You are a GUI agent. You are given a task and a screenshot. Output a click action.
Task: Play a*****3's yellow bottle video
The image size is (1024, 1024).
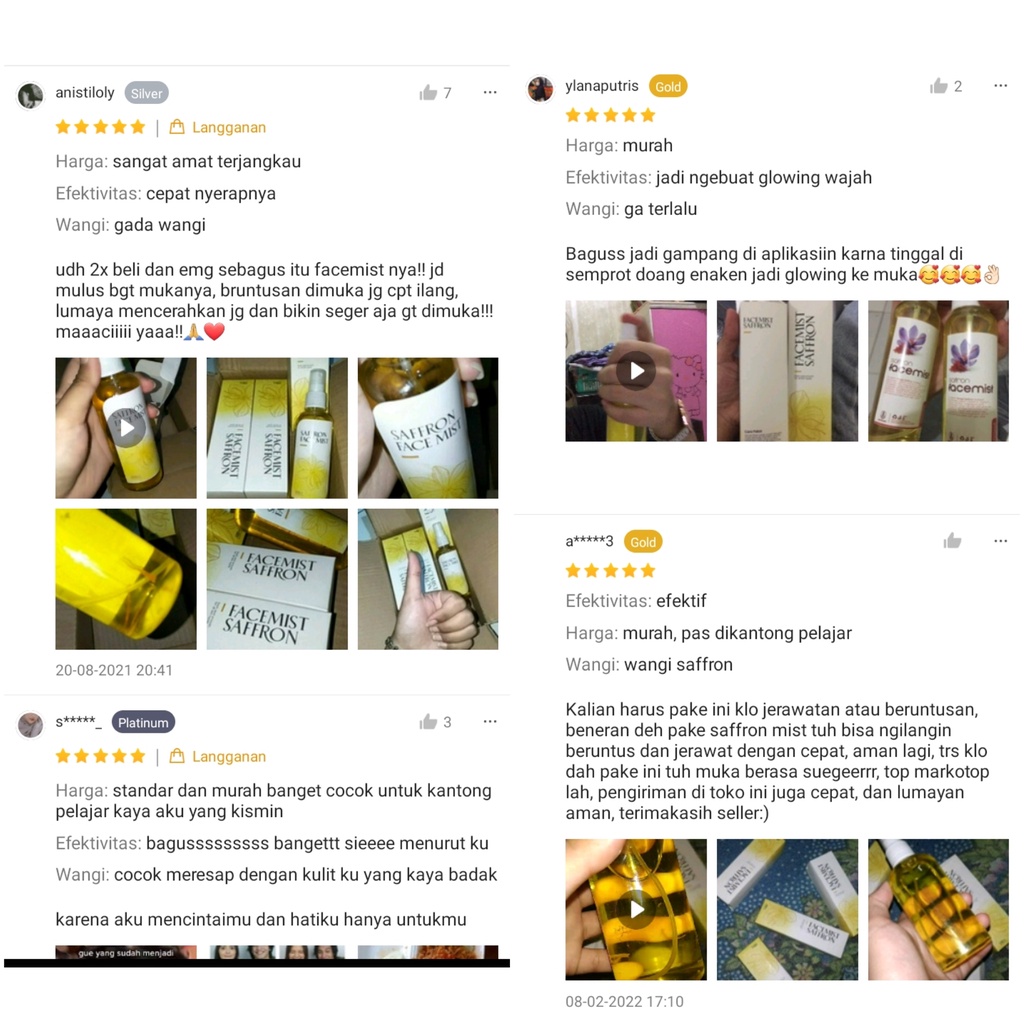[x=636, y=909]
